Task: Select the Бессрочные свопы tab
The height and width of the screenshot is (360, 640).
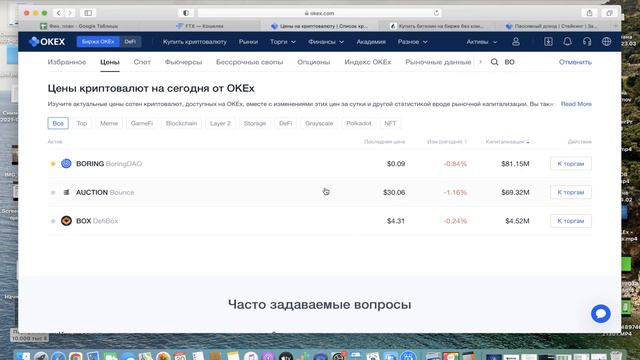Action: pos(249,62)
